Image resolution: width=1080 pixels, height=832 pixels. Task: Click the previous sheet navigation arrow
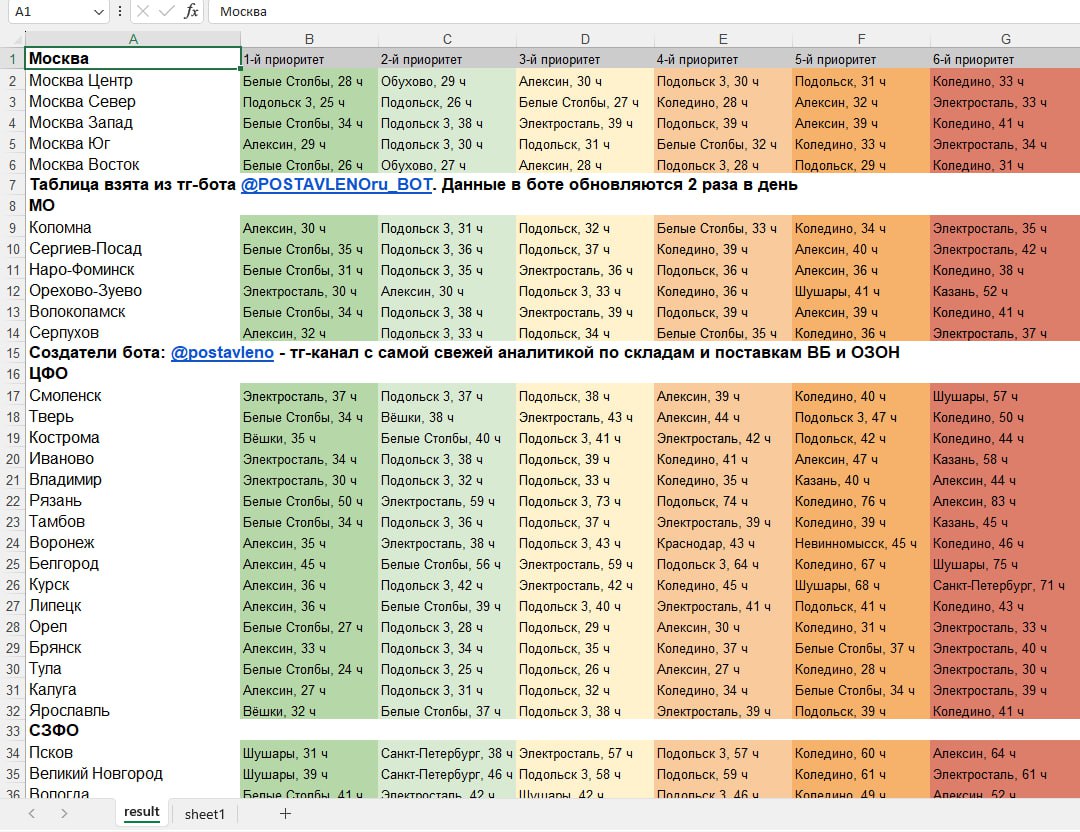pyautogui.click(x=31, y=814)
